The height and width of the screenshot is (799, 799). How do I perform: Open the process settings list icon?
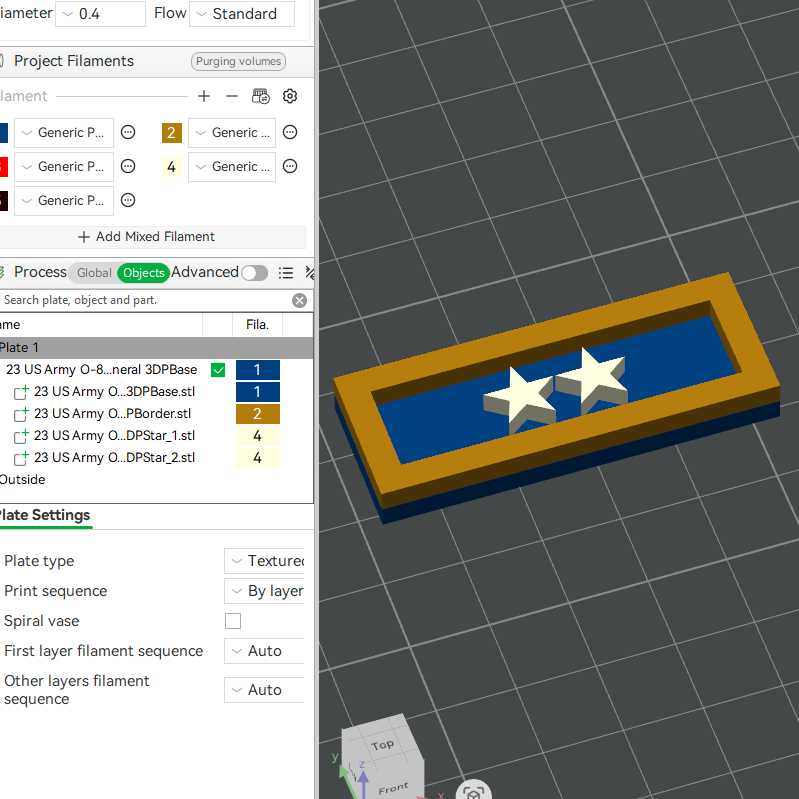286,273
